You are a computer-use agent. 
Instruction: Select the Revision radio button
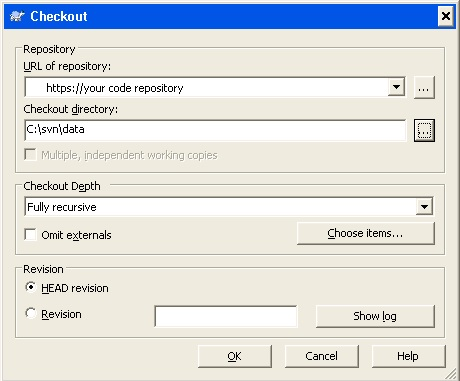tap(31, 313)
